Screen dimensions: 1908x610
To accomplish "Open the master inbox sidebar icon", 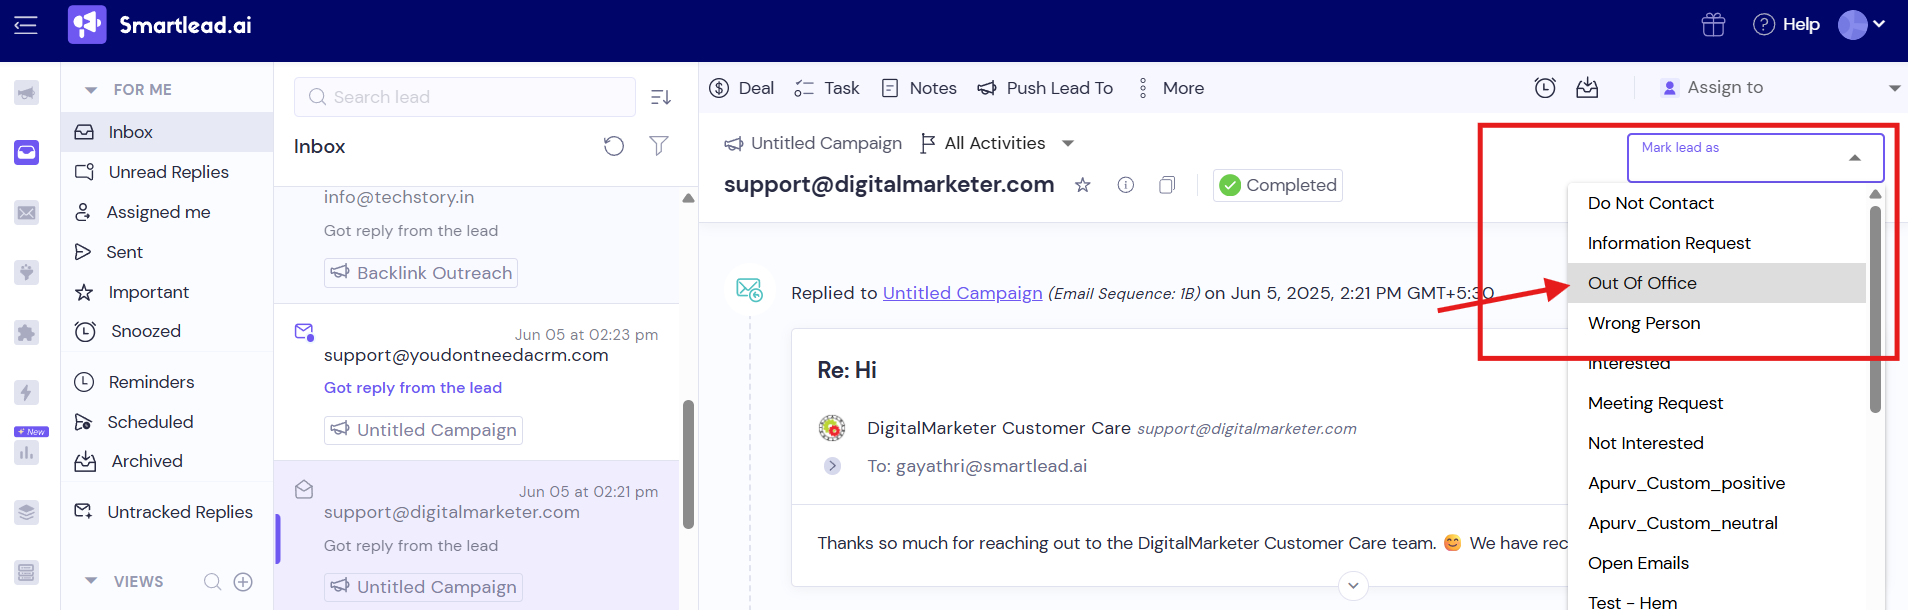I will coord(27,152).
